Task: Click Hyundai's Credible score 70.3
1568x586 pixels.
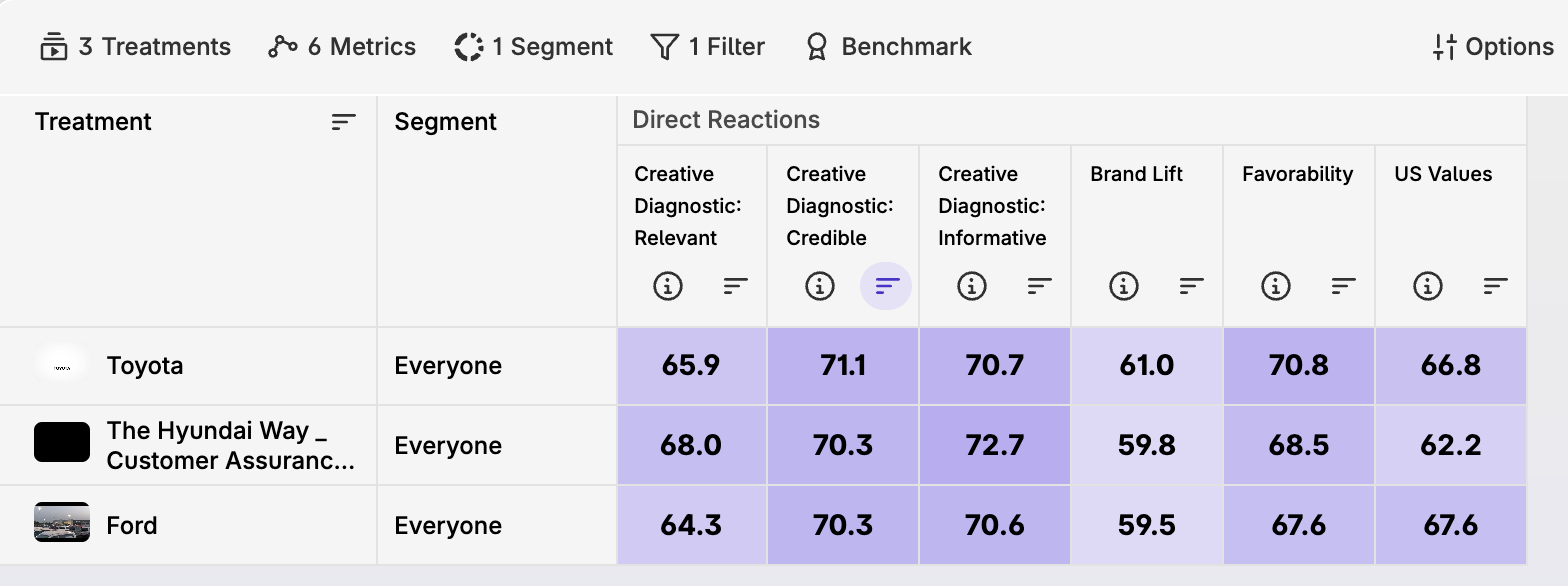Action: pyautogui.click(x=843, y=445)
